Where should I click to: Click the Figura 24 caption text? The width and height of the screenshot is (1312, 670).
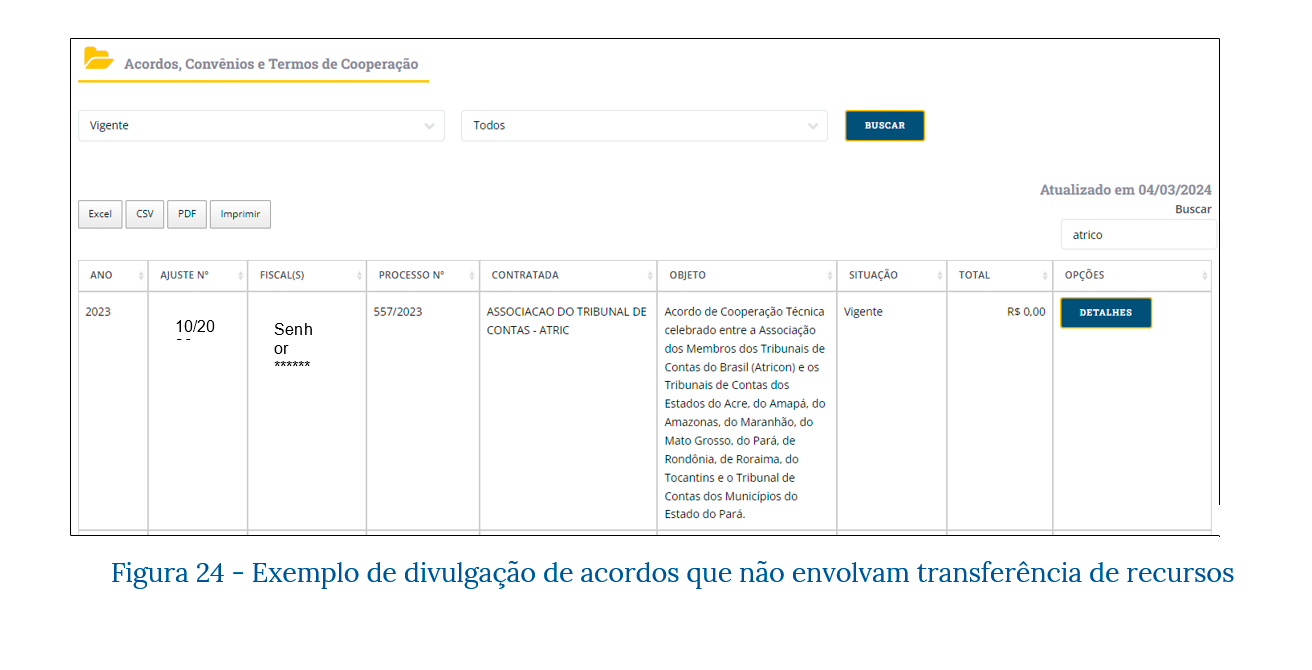(672, 574)
